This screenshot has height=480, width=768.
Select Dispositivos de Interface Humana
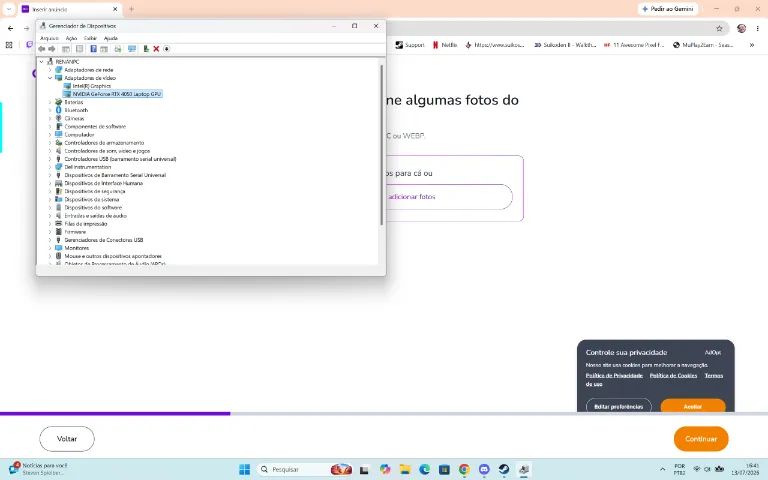(104, 183)
